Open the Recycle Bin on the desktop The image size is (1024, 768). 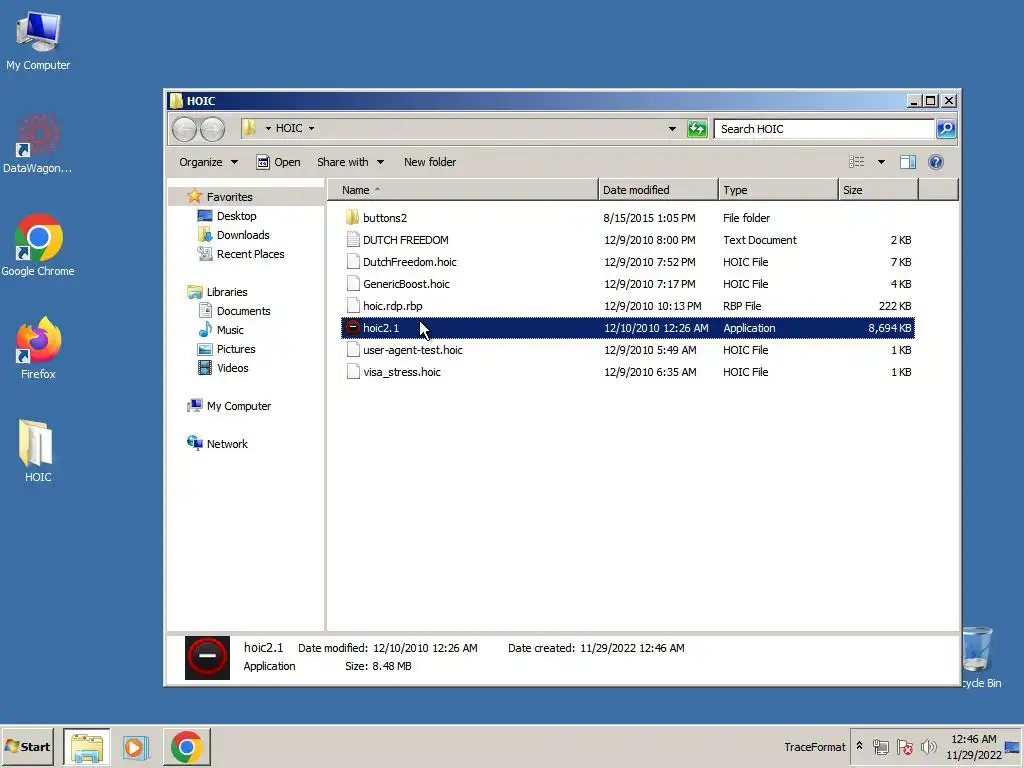(981, 657)
